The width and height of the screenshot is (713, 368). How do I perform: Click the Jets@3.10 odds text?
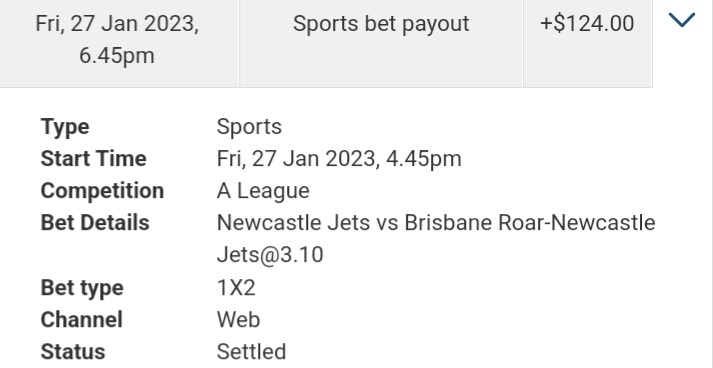(x=270, y=255)
